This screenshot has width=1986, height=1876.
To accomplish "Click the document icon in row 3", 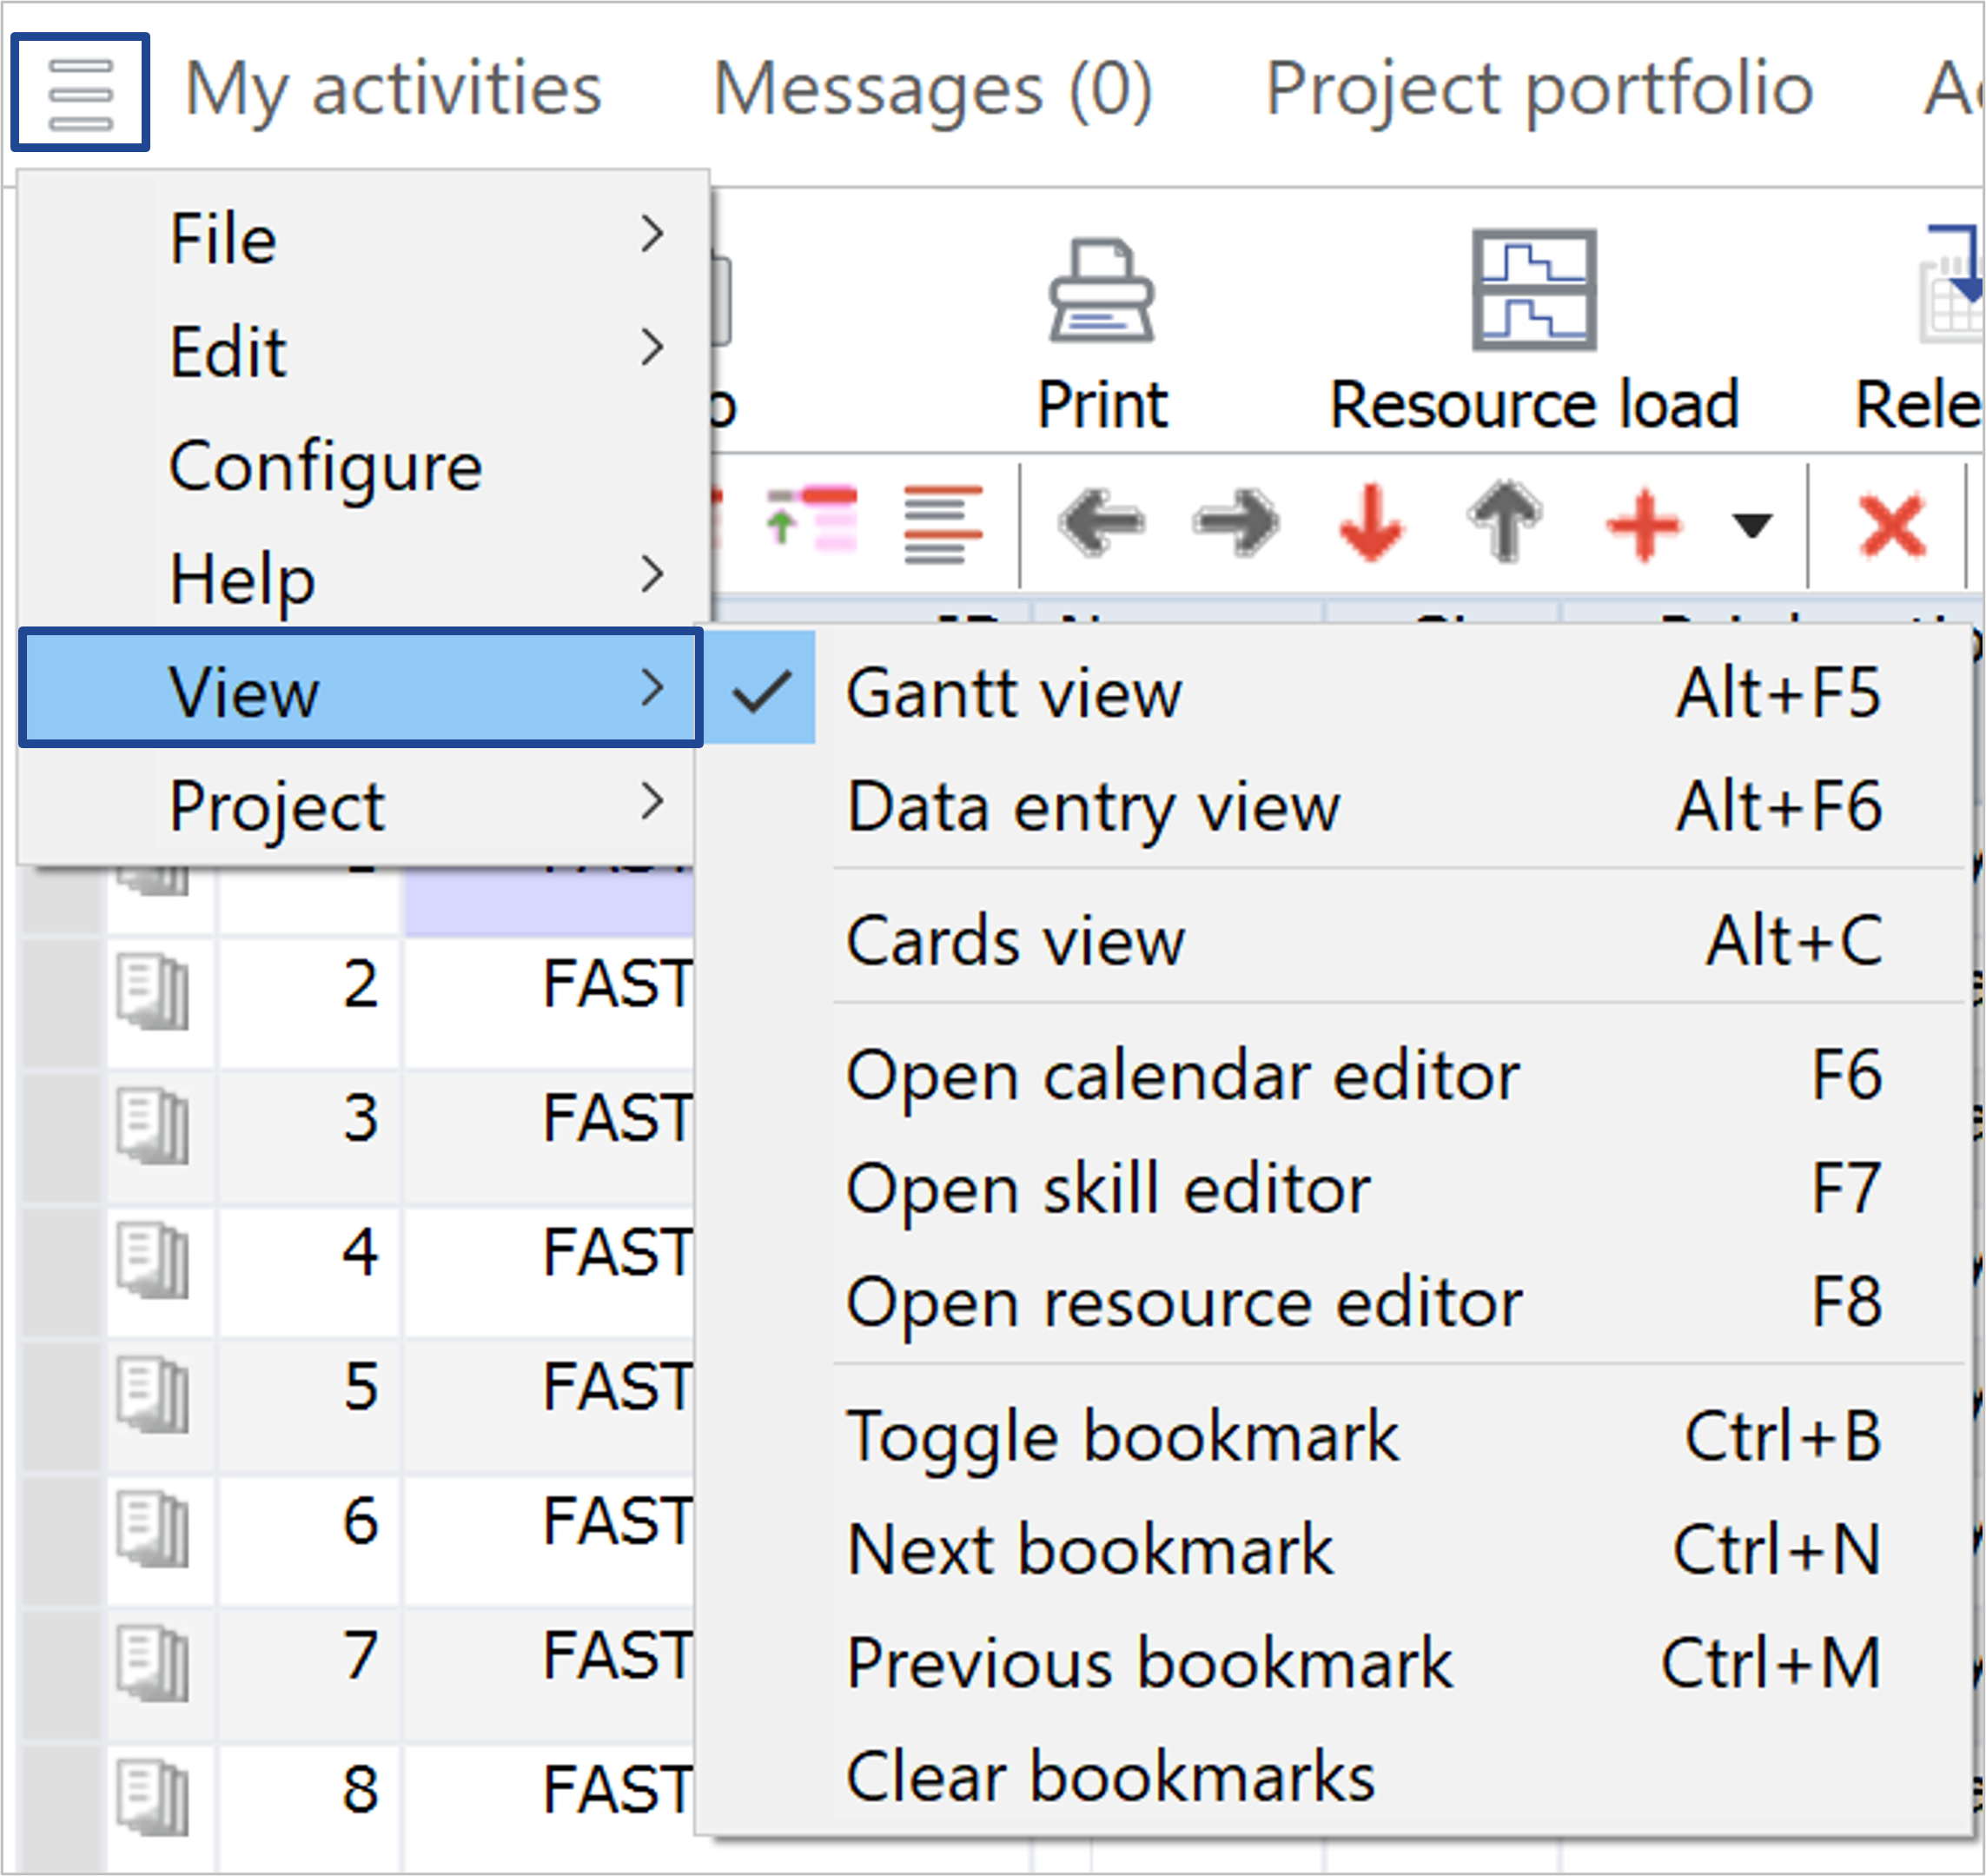I will pos(152,1127).
